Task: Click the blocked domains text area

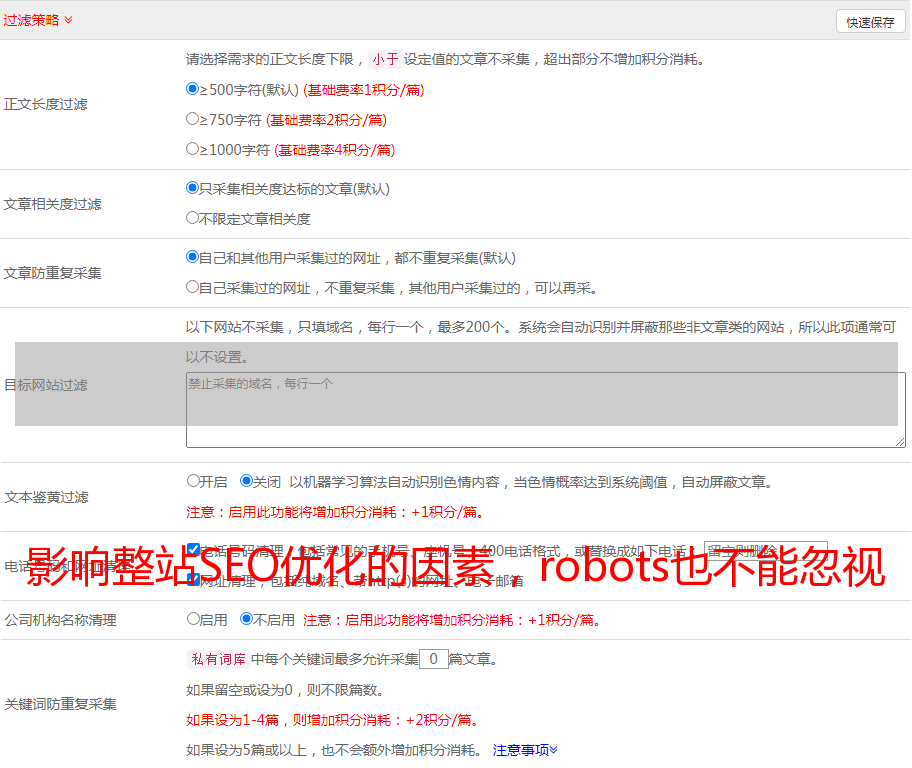Action: point(545,410)
